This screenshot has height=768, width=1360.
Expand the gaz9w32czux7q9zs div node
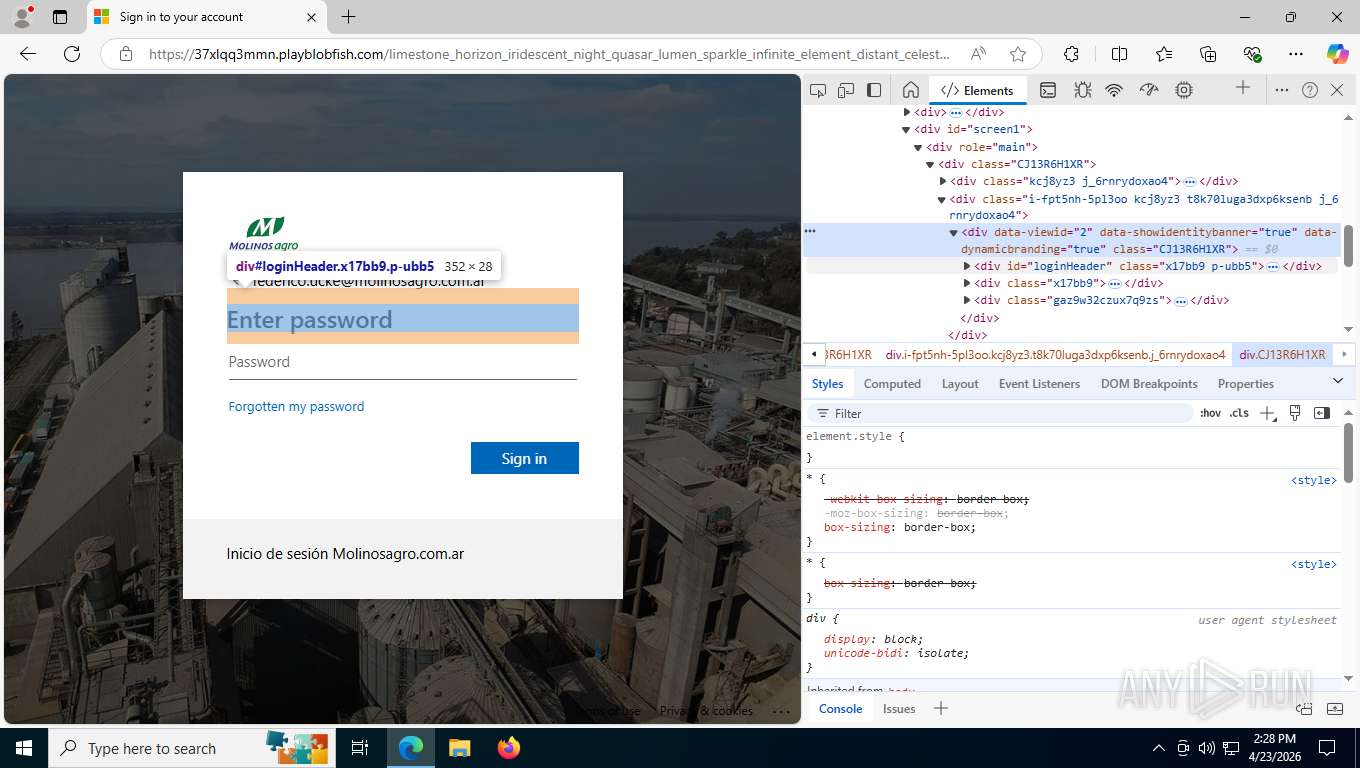click(x=967, y=300)
